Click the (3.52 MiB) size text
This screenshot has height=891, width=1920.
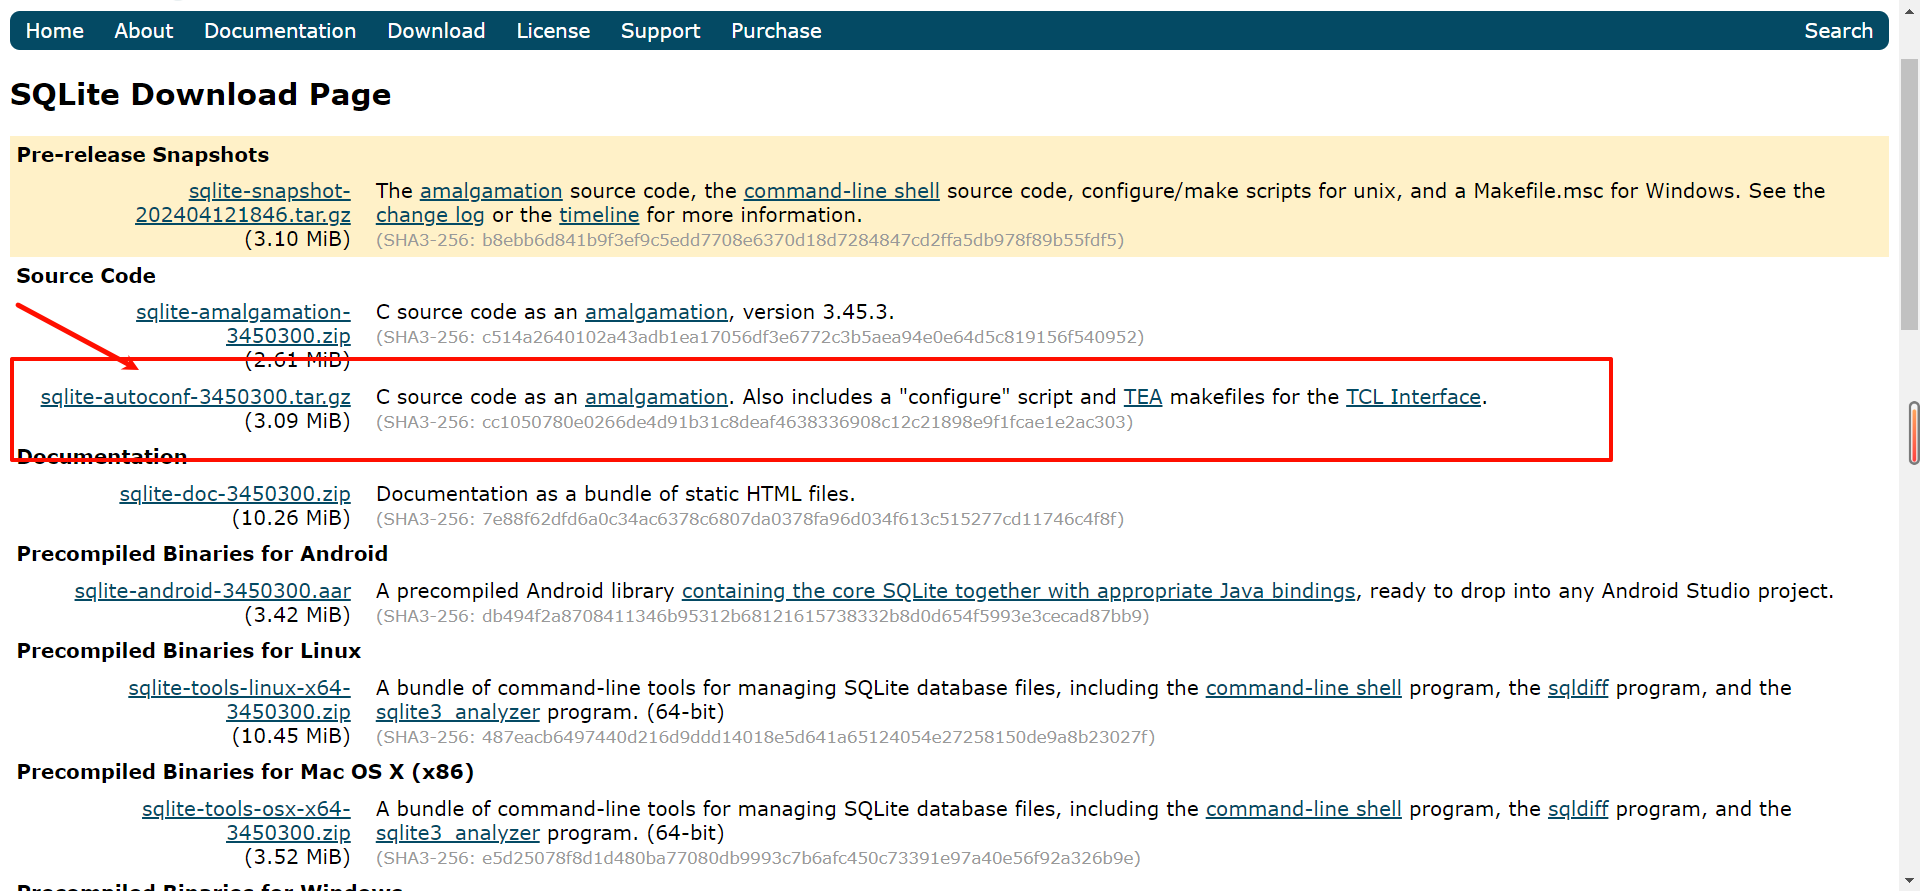(297, 857)
